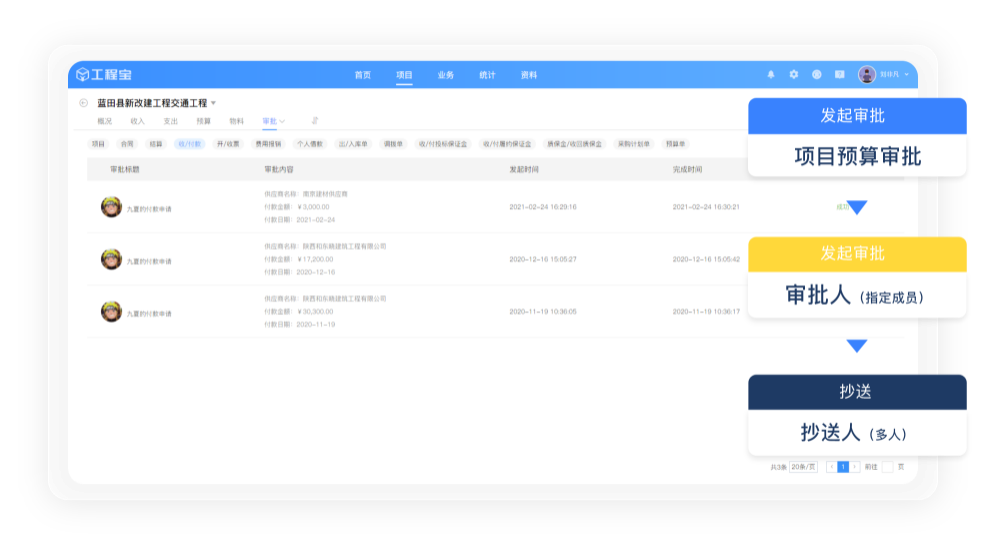Open the 统计 menu in top navigation
This screenshot has width=986, height=551.
487,75
